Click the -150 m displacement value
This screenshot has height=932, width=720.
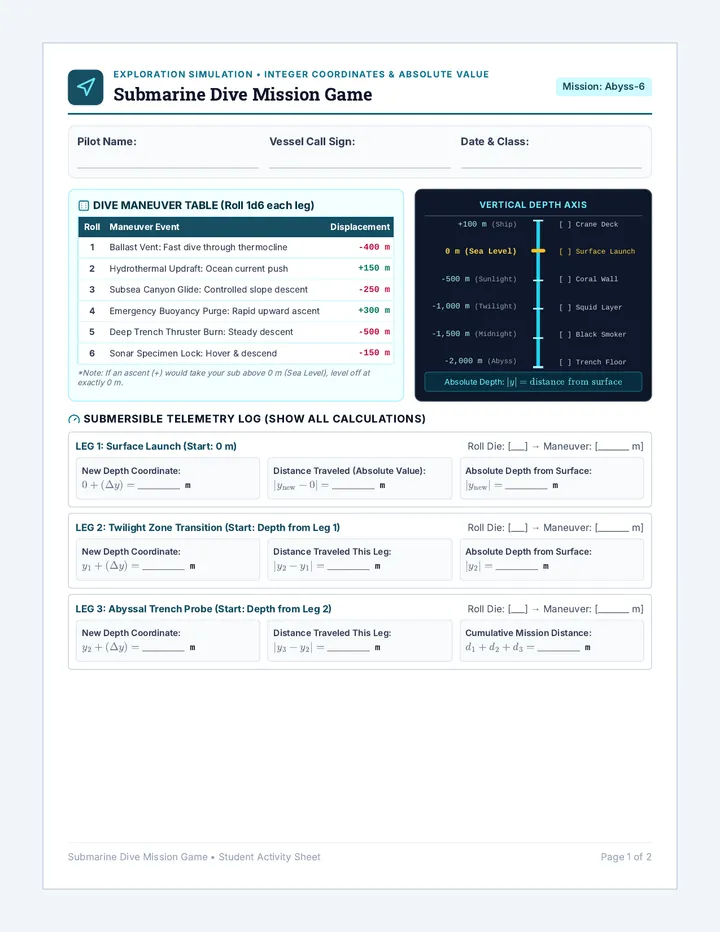pyautogui.click(x=374, y=352)
